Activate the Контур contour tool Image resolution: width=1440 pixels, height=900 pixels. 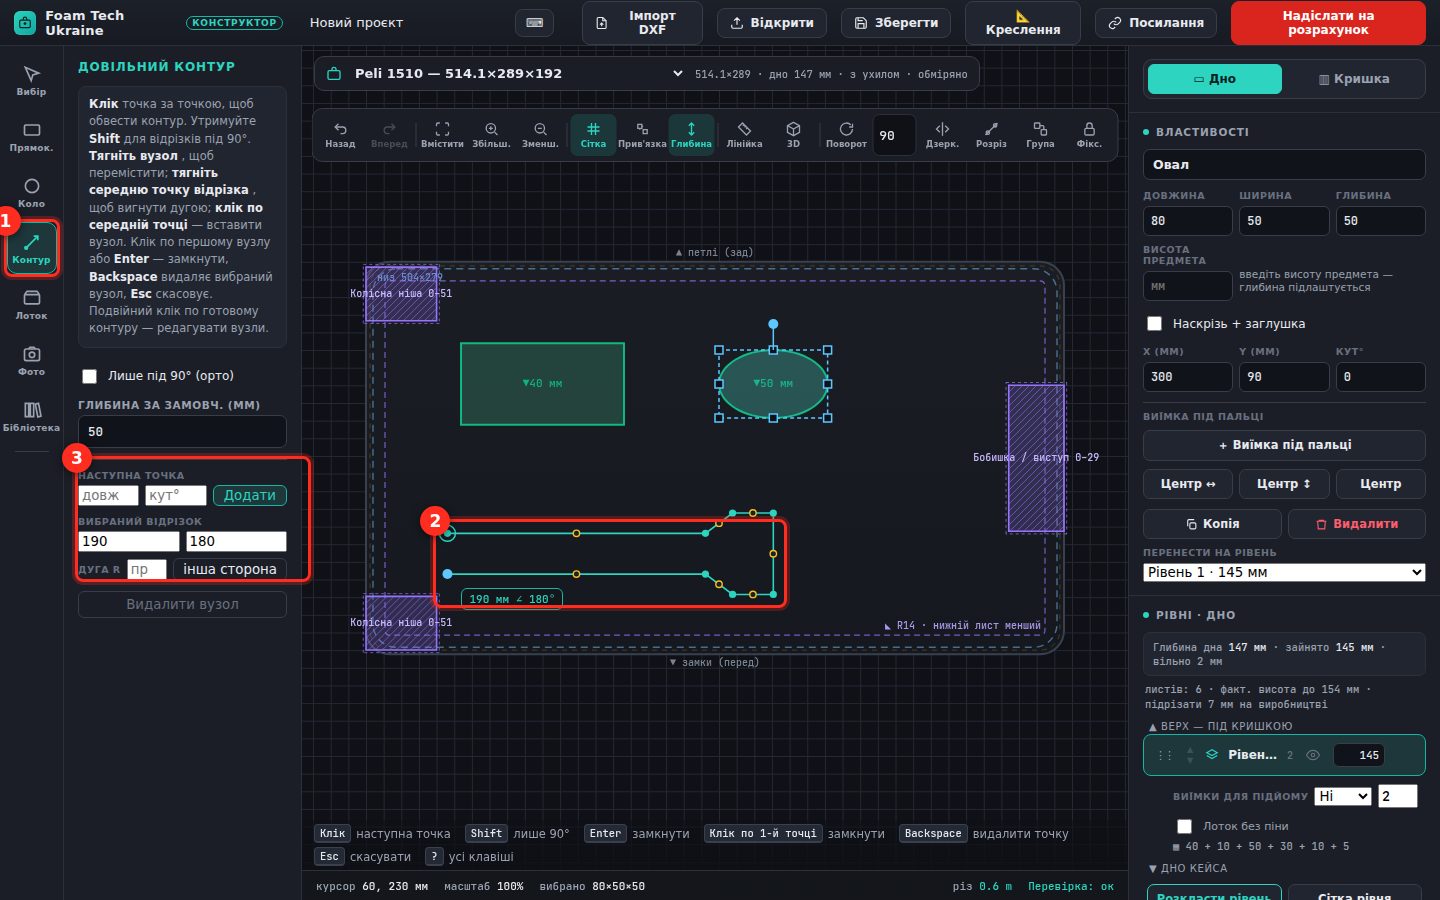click(x=31, y=248)
